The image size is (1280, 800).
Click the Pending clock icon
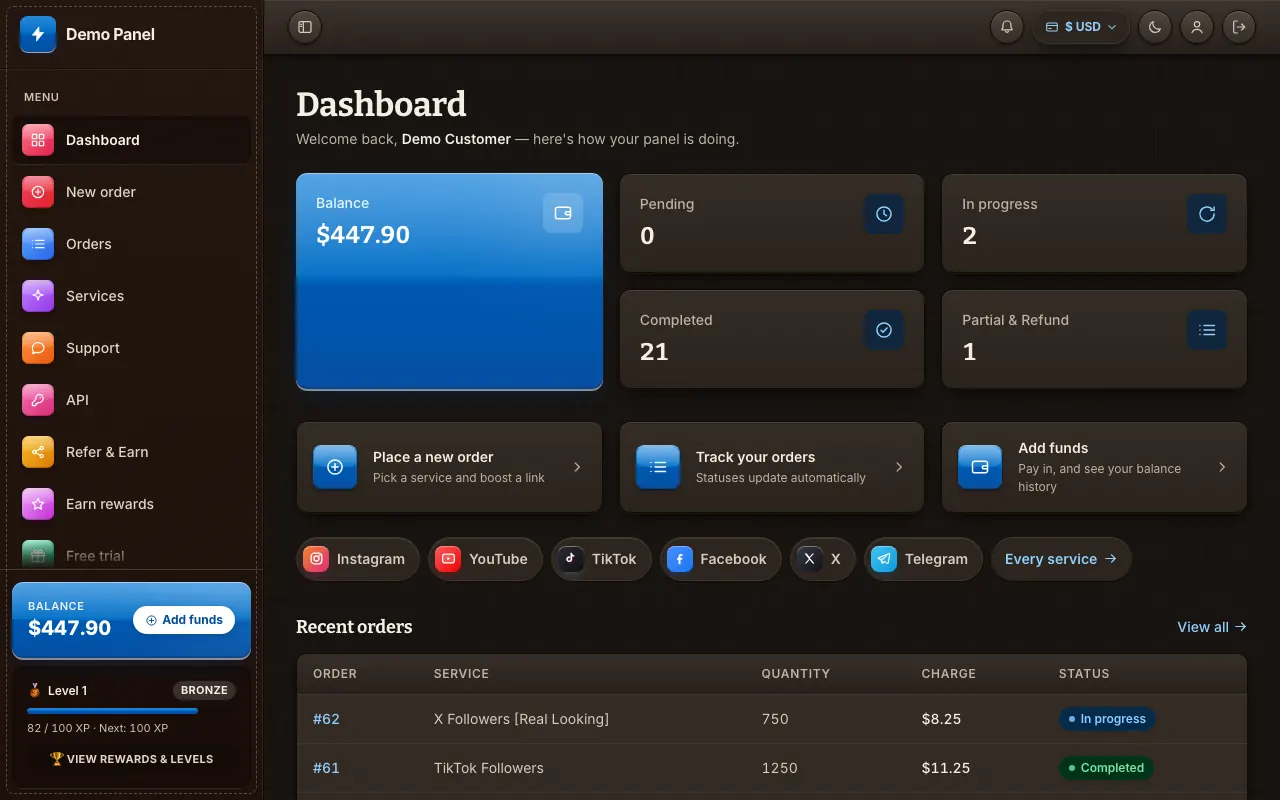(x=884, y=214)
